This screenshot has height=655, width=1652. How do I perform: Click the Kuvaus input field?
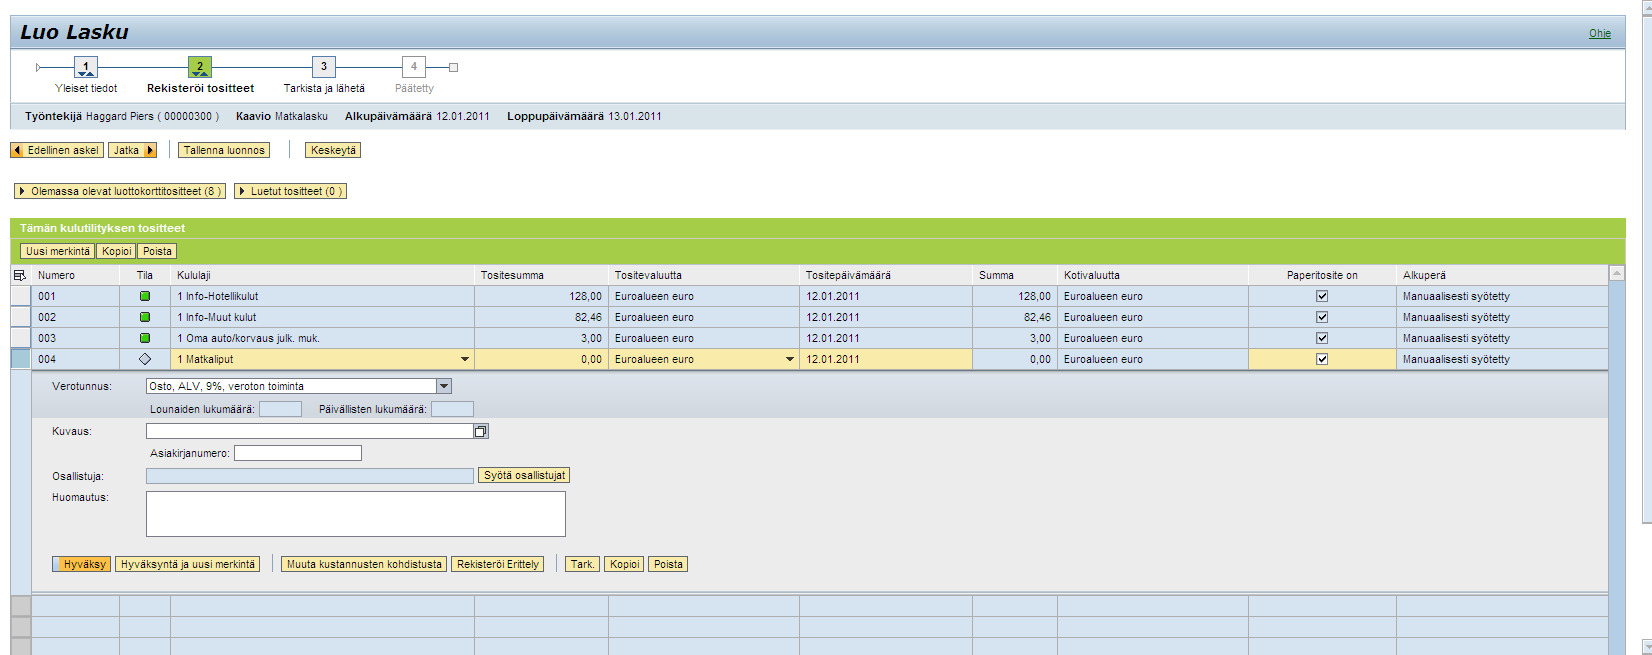tap(310, 431)
